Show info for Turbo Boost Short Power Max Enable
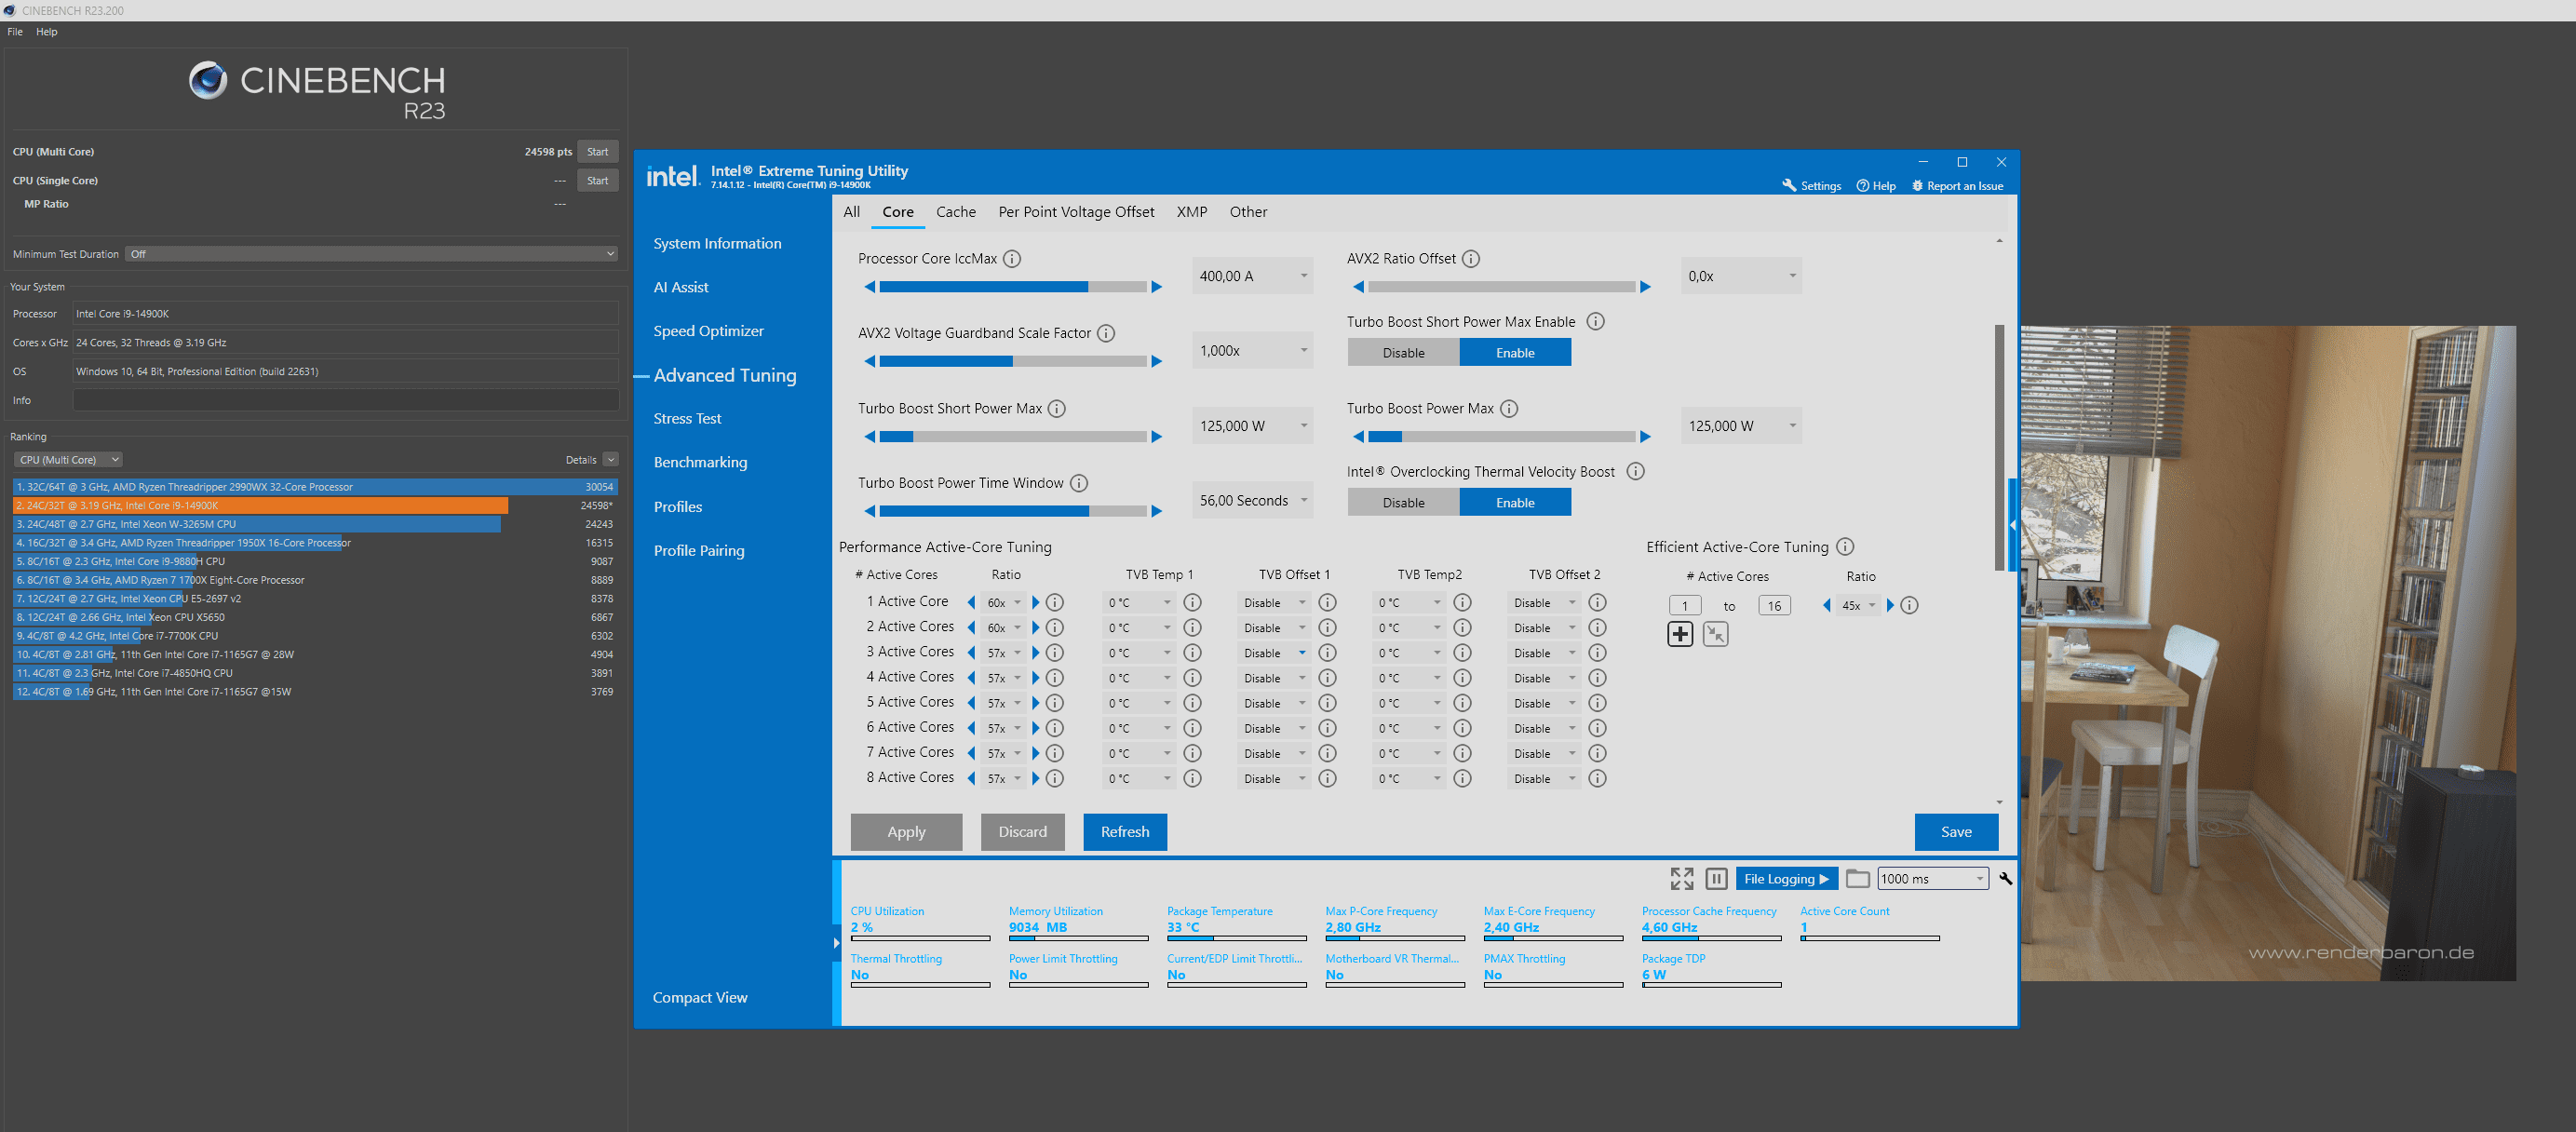This screenshot has width=2576, height=1132. [1596, 322]
